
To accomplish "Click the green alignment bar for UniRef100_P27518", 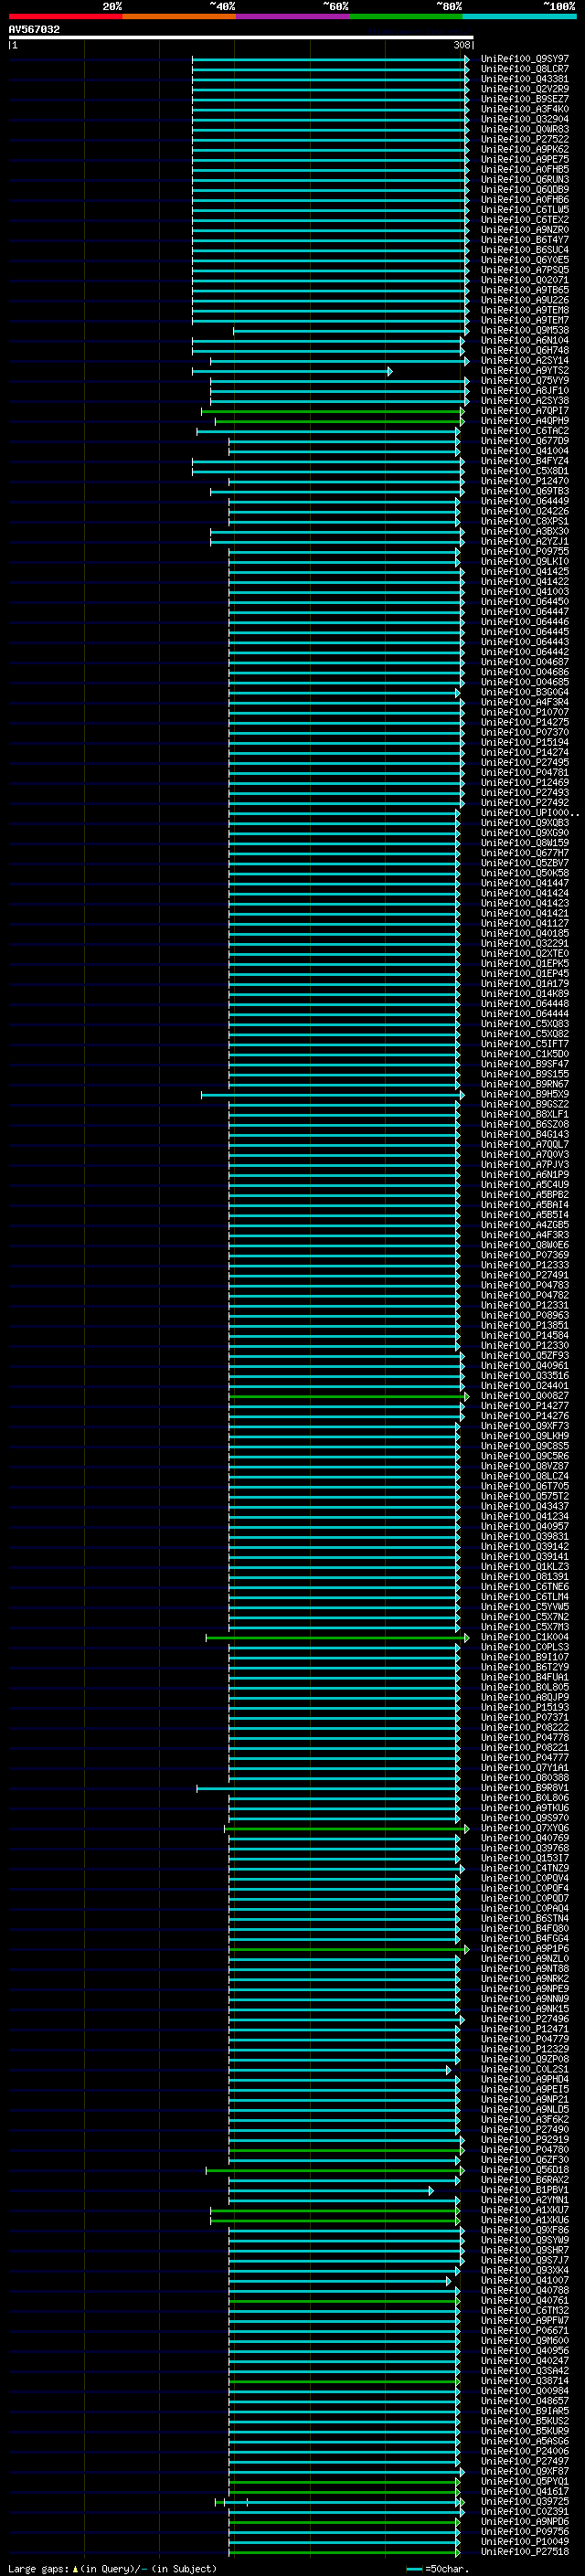I will click(344, 2552).
